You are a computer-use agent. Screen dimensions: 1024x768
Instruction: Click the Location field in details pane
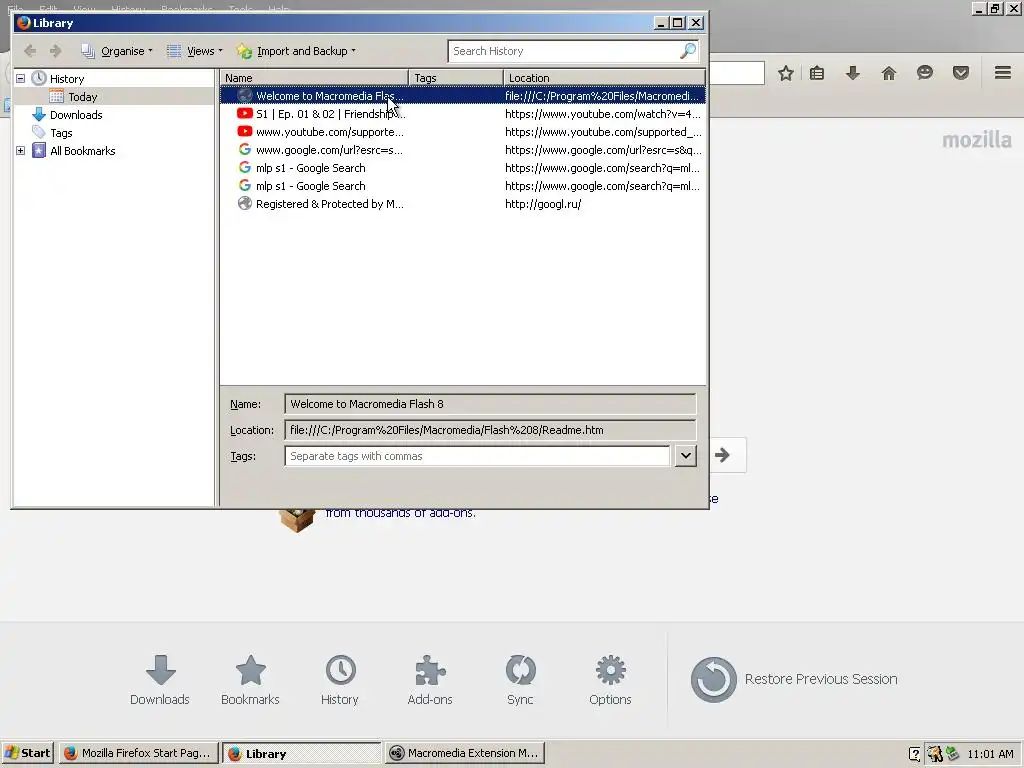coord(490,430)
